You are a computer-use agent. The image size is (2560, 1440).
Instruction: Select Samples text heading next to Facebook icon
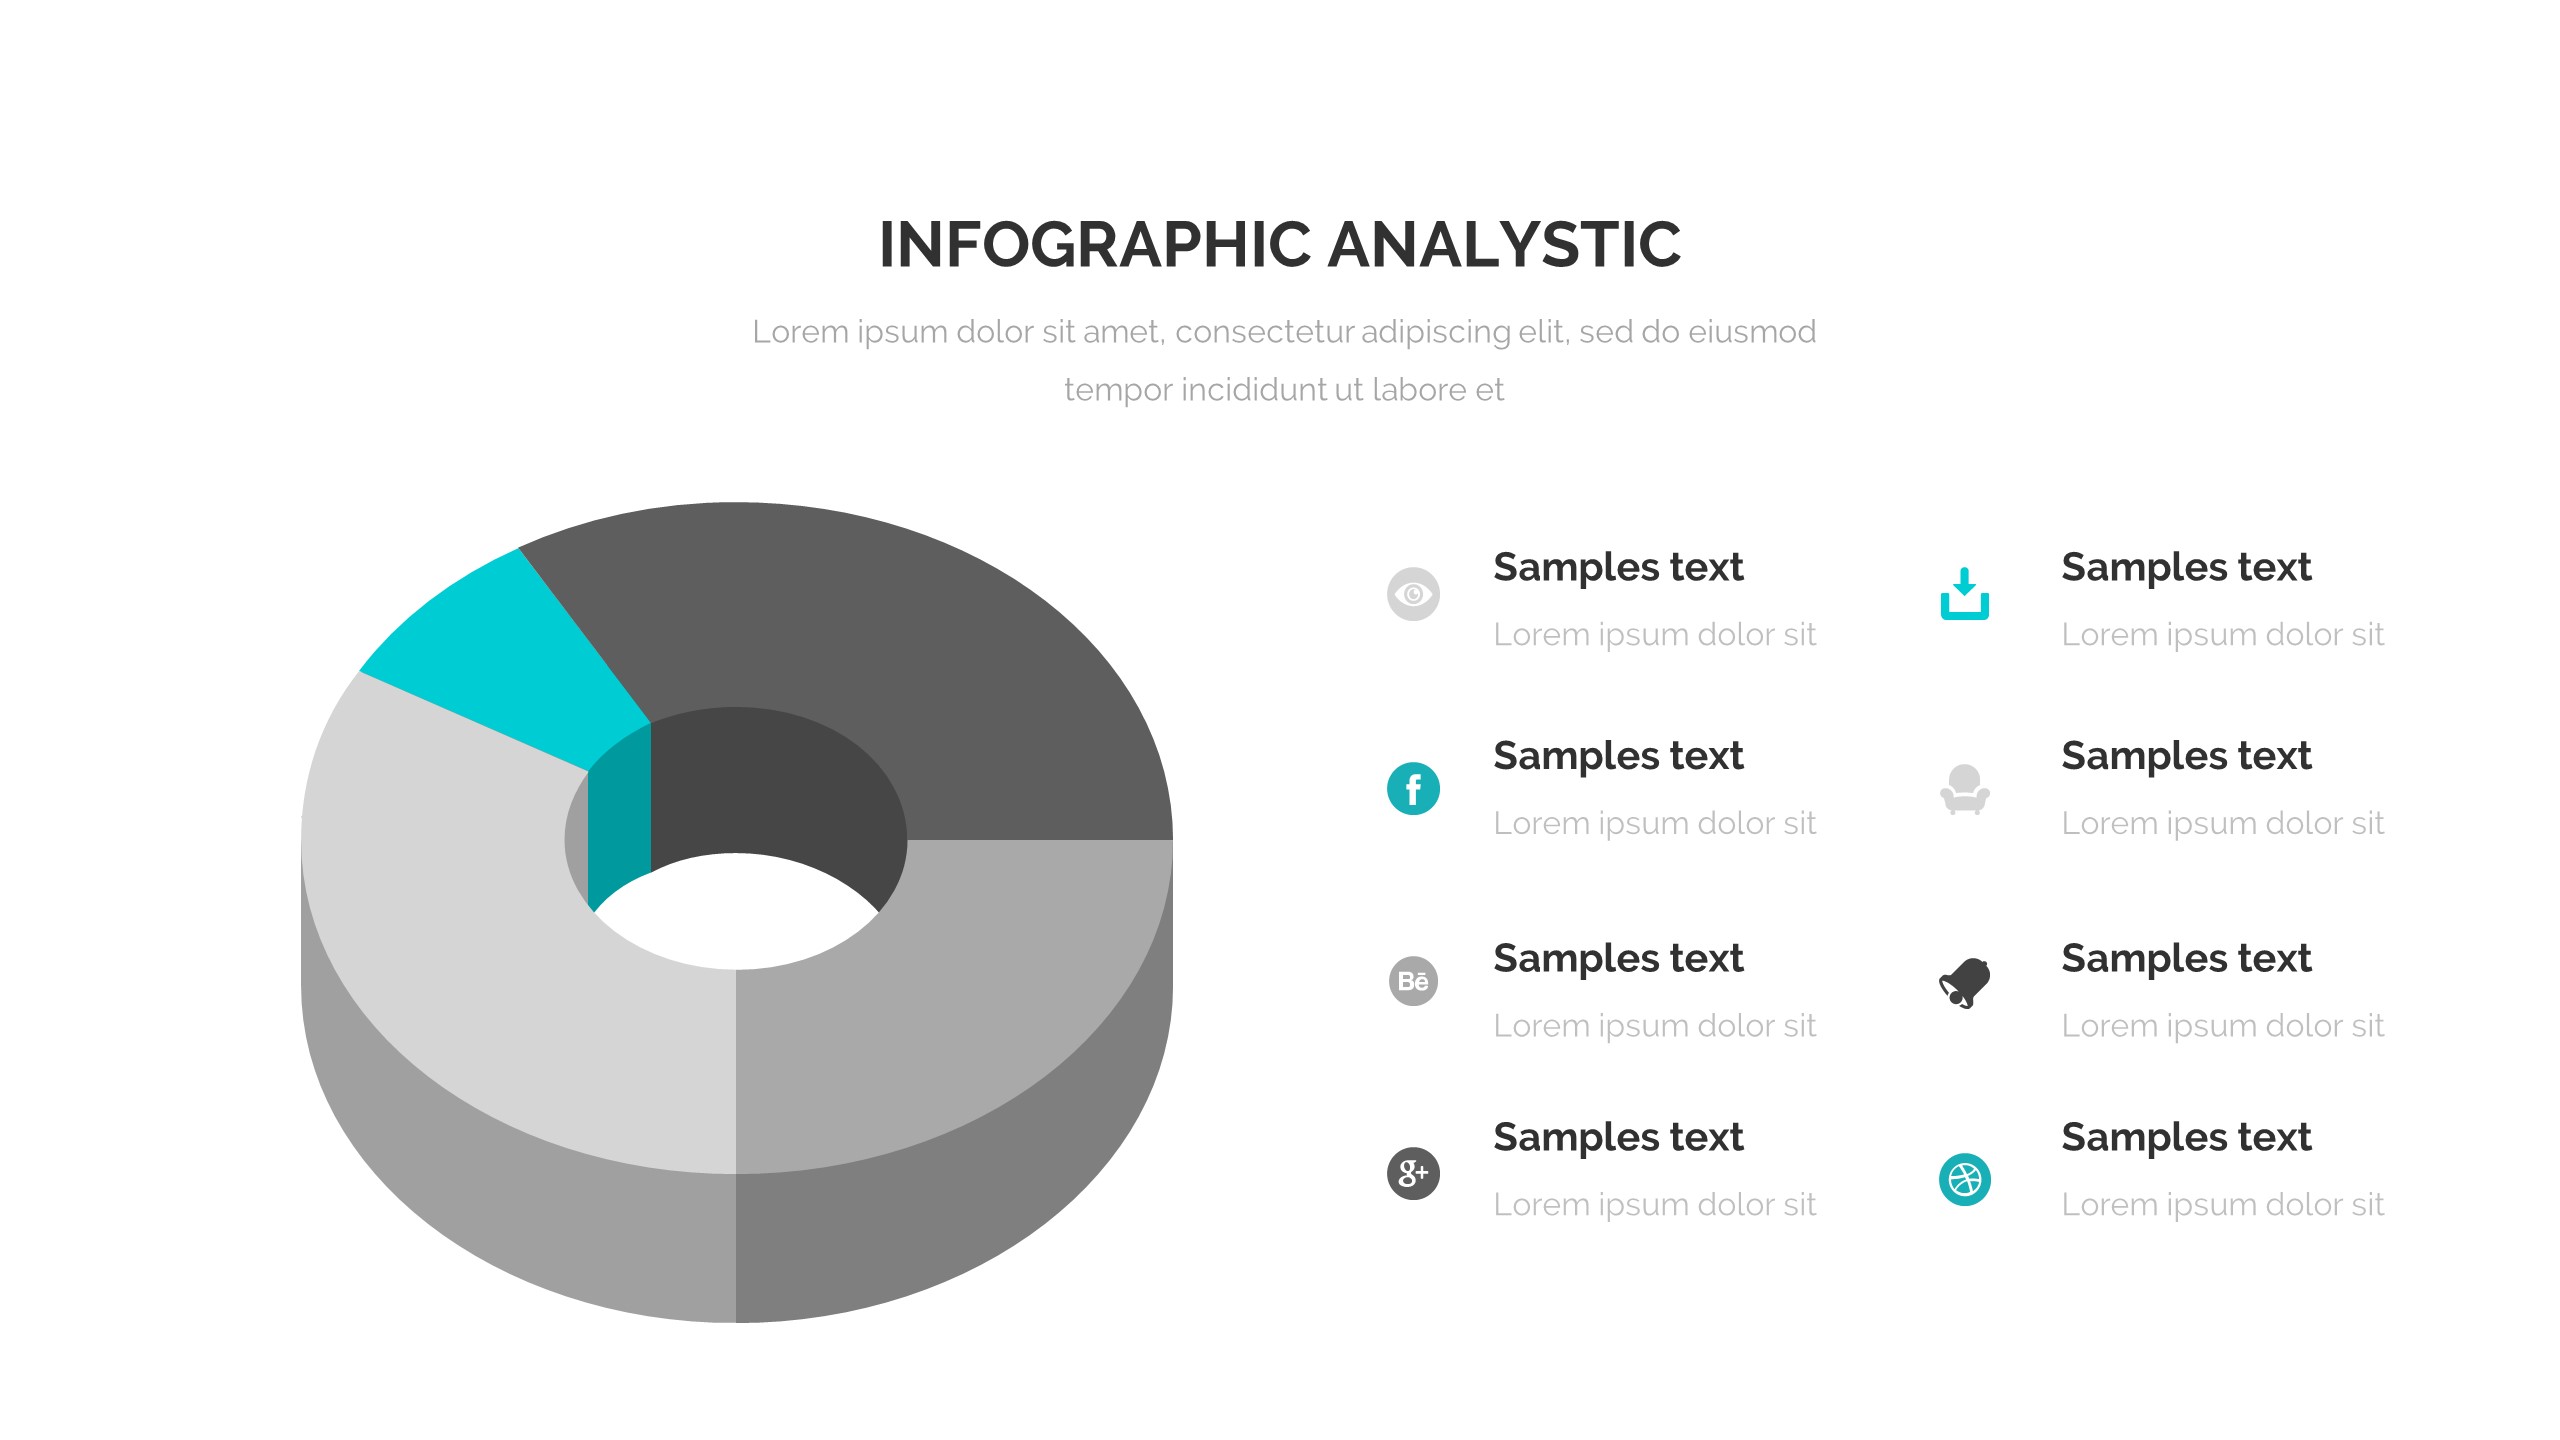pyautogui.click(x=1618, y=756)
